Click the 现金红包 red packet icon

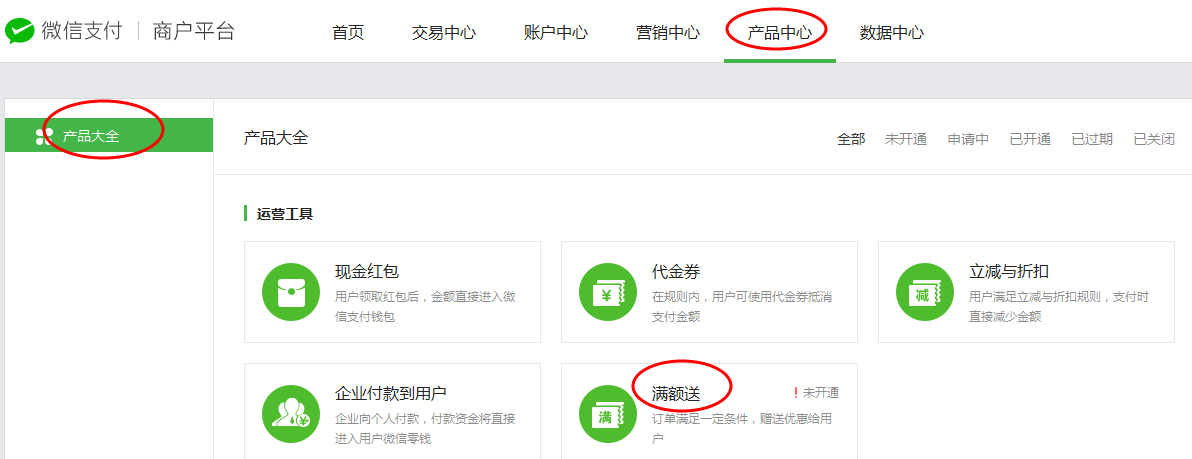[x=291, y=292]
